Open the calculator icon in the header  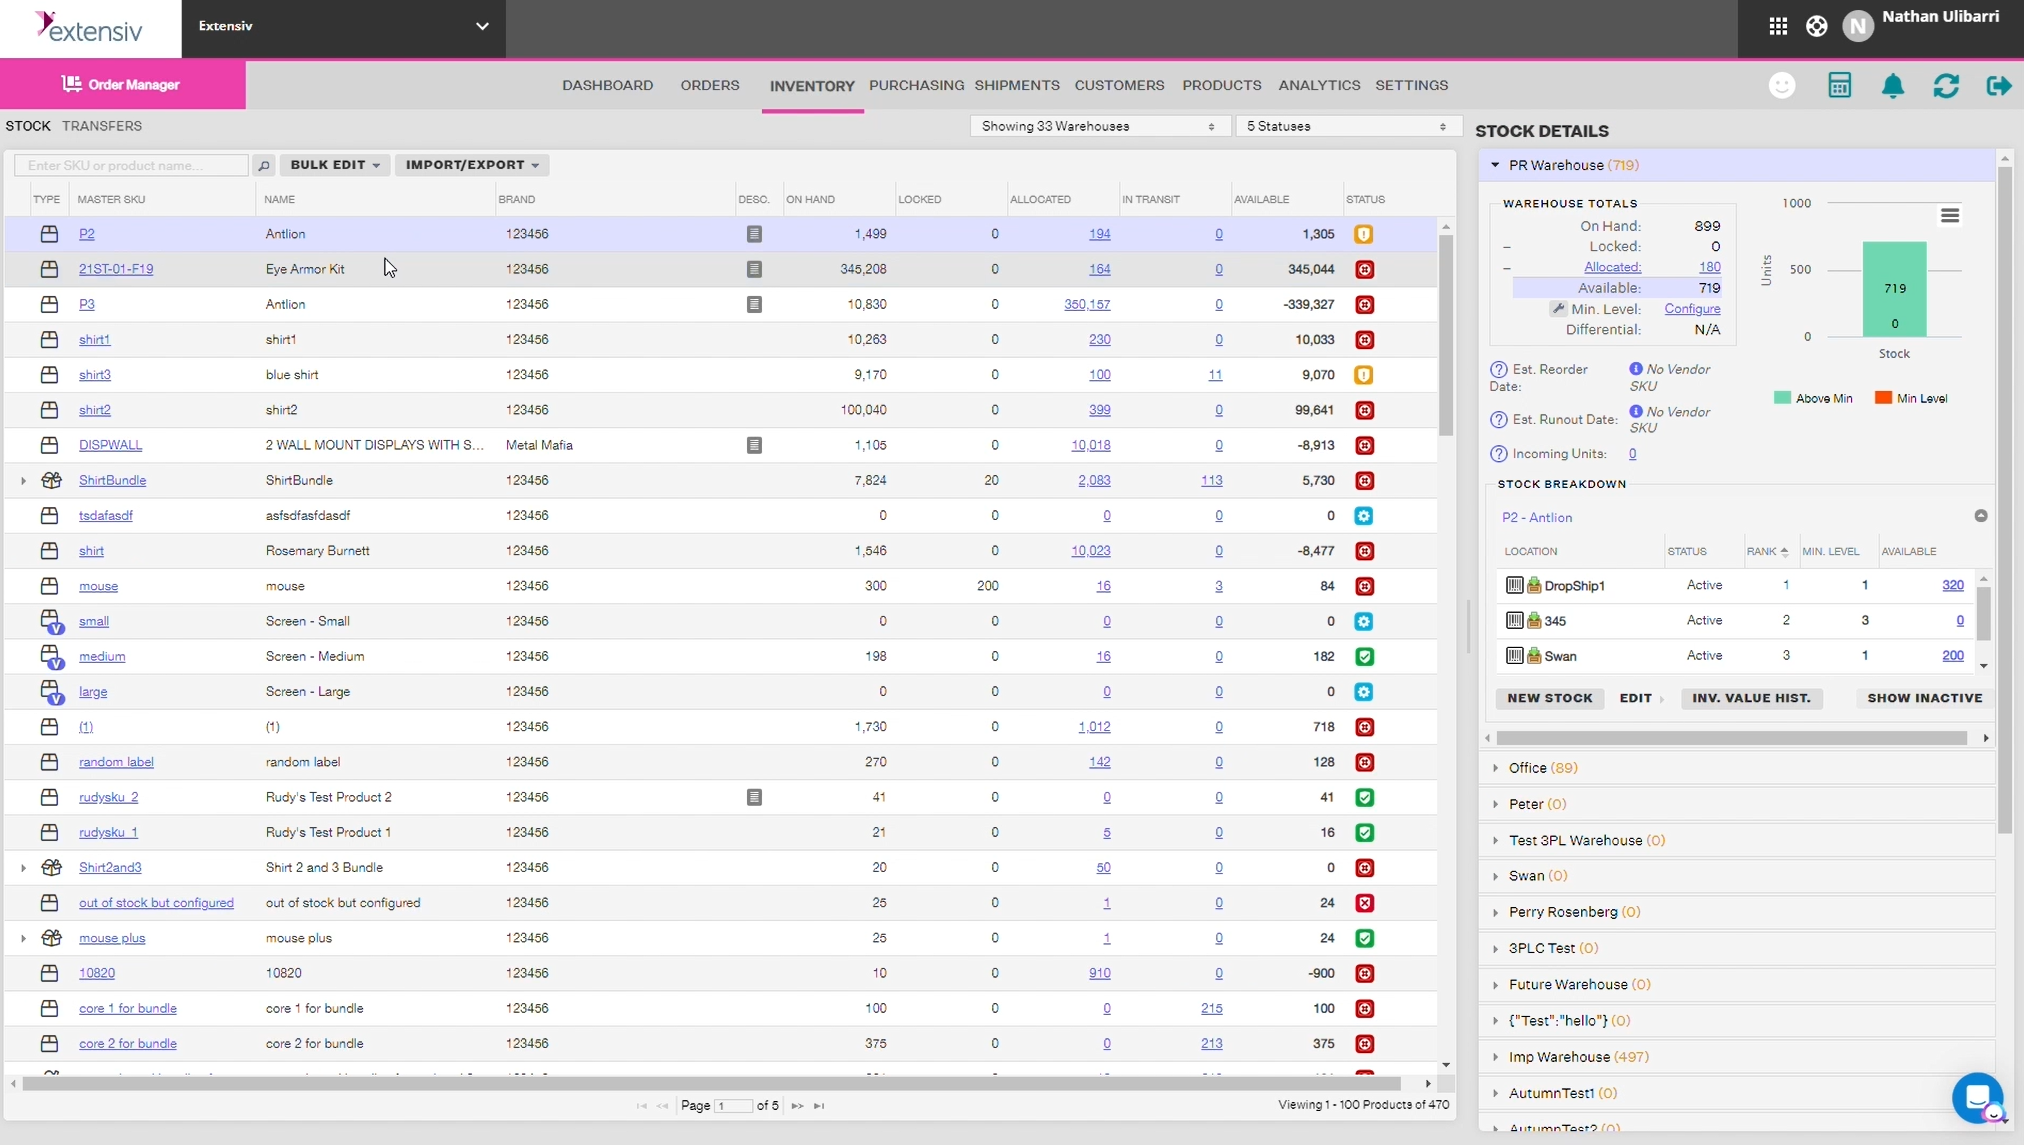click(x=1840, y=86)
